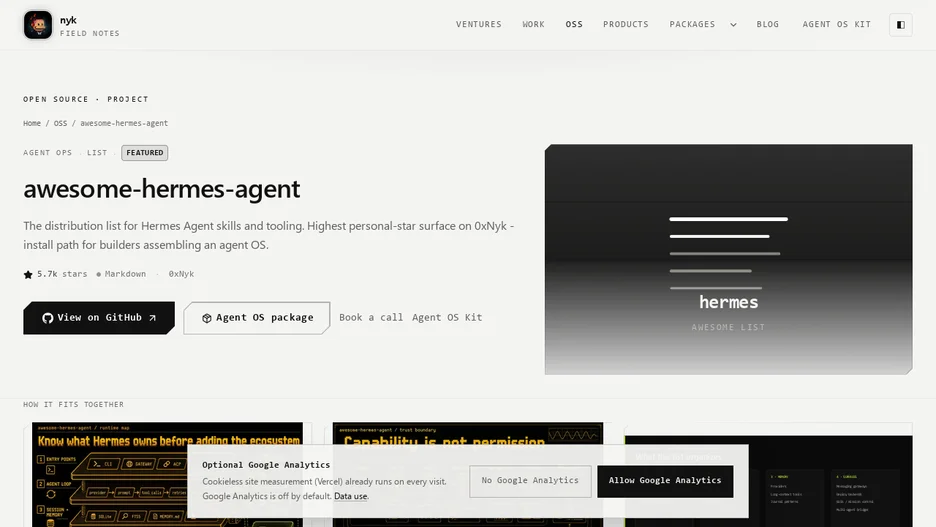Click the awesome-hermes-agent breadcrumb
Viewport: 936px width, 527px height.
click(x=124, y=124)
